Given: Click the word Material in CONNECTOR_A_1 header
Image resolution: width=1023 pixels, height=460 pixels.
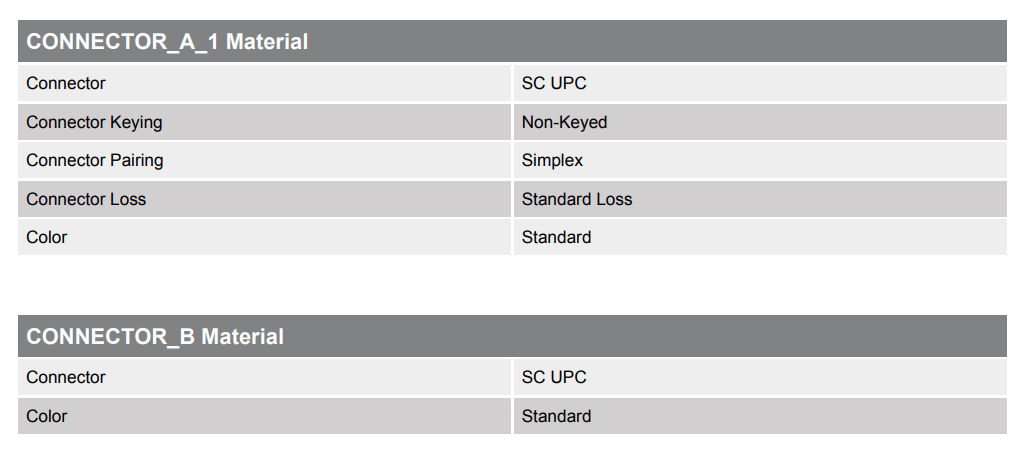Looking at the screenshot, I should click(267, 42).
